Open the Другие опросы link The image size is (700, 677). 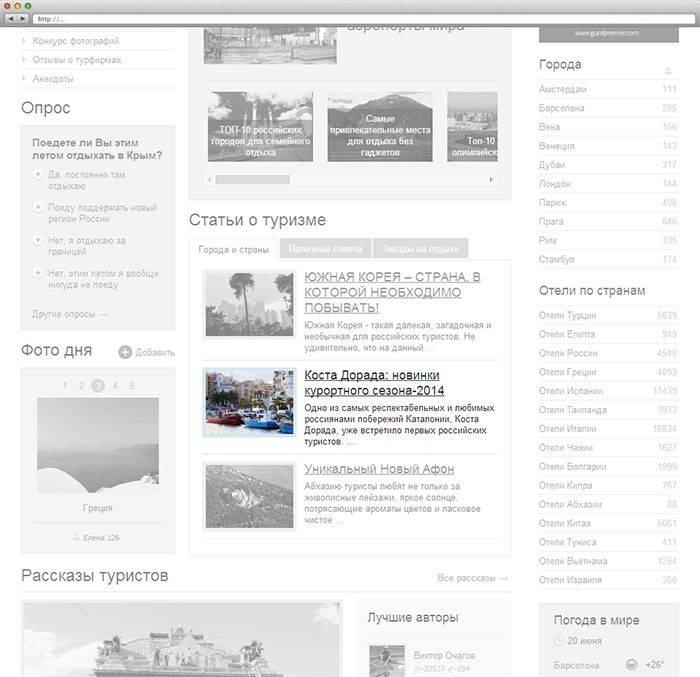click(69, 314)
